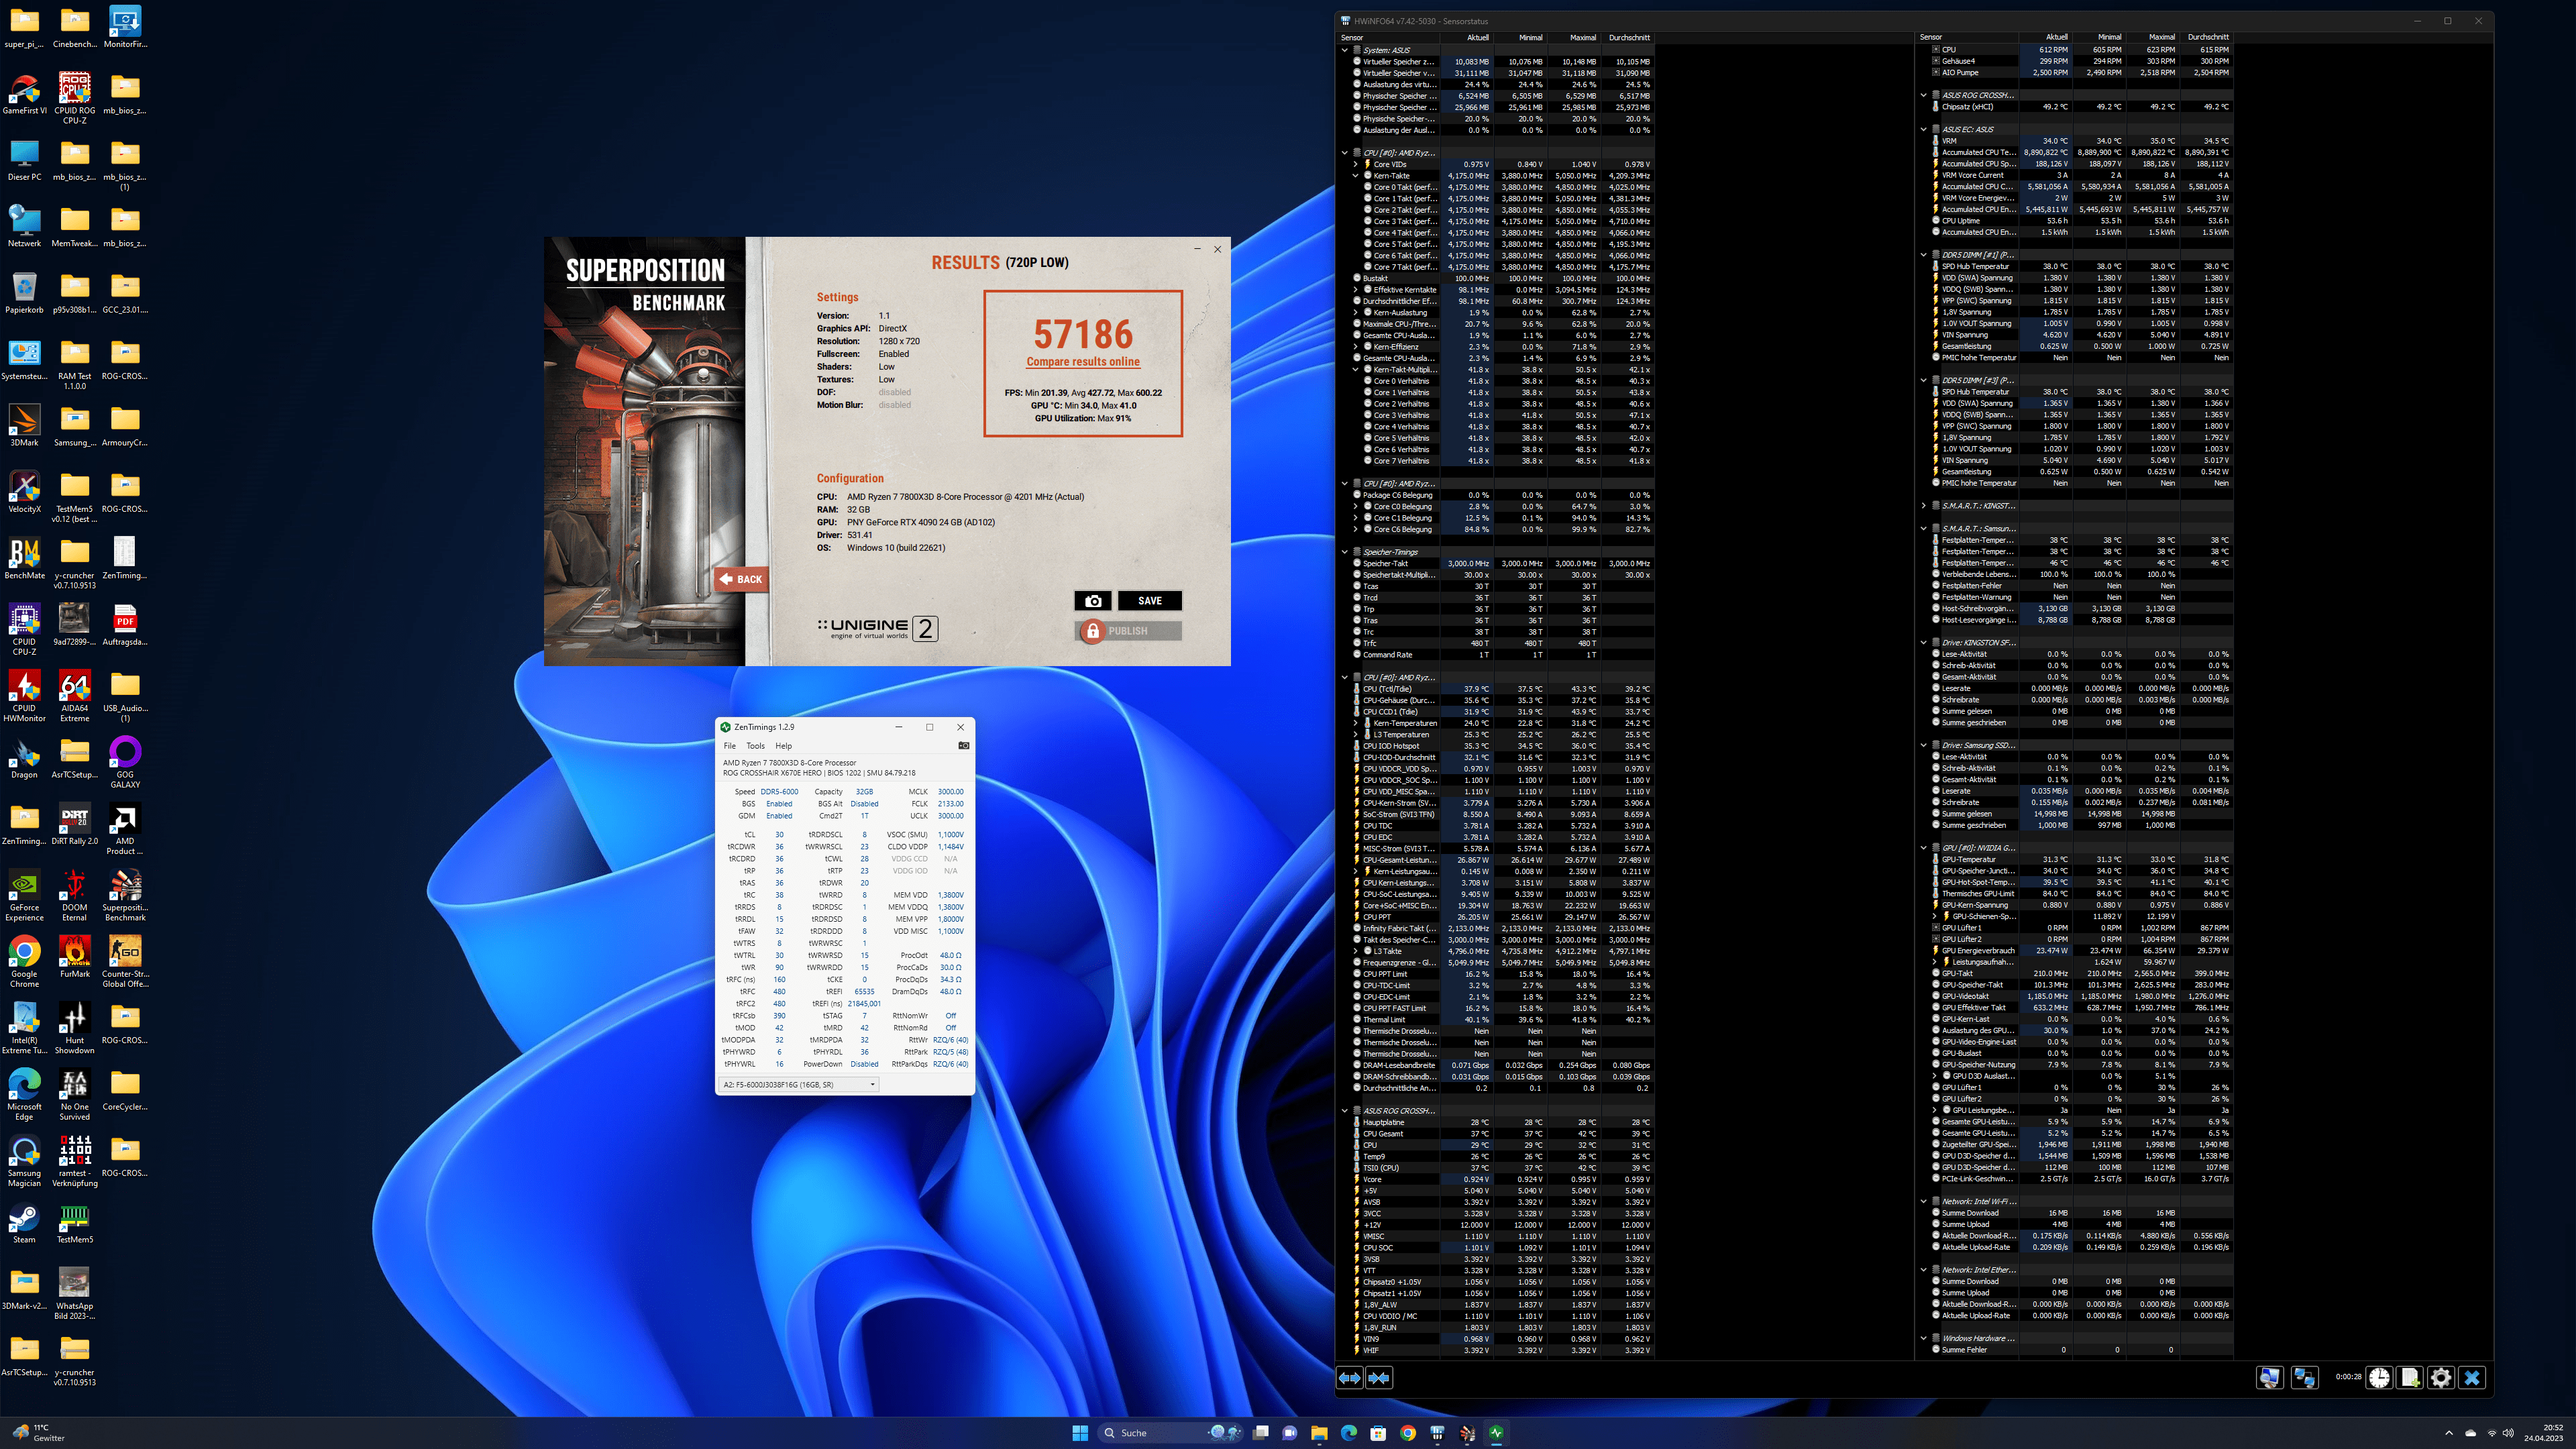
Task: Click Windows Start button on taskbar
Action: [1080, 1433]
